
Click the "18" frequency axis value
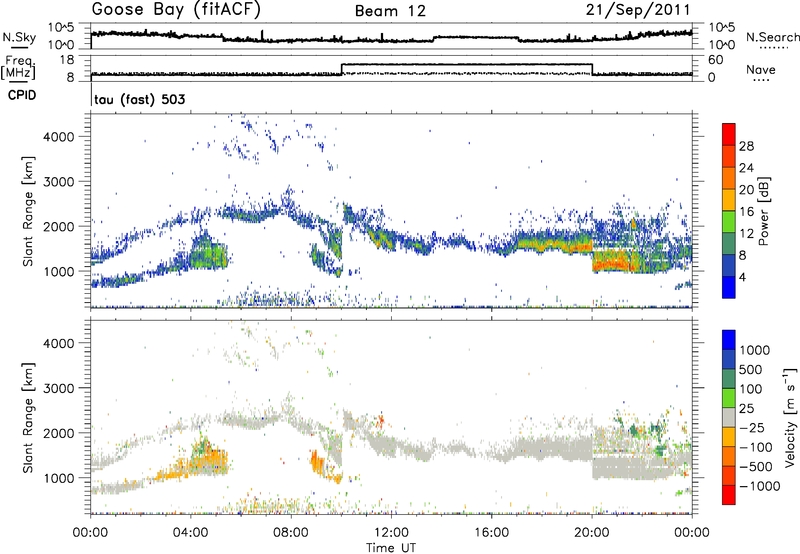point(67,60)
